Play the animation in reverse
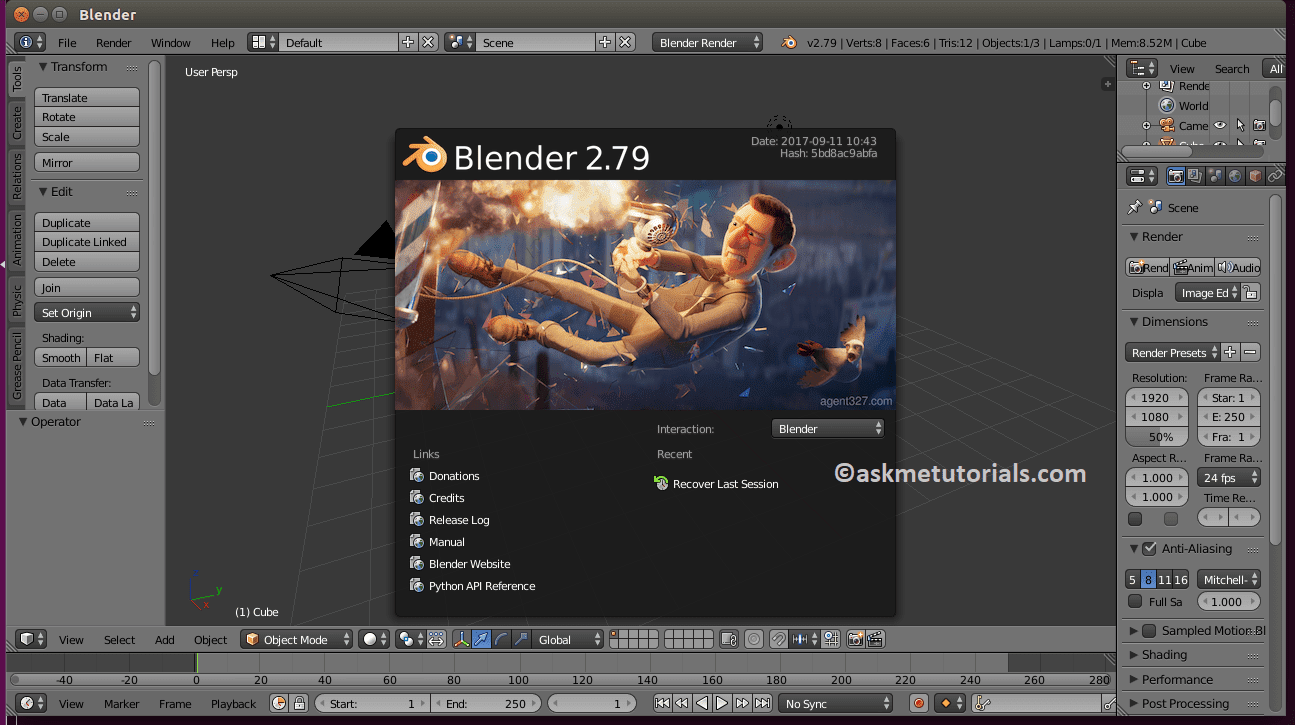The width and height of the screenshot is (1295, 725). 702,703
